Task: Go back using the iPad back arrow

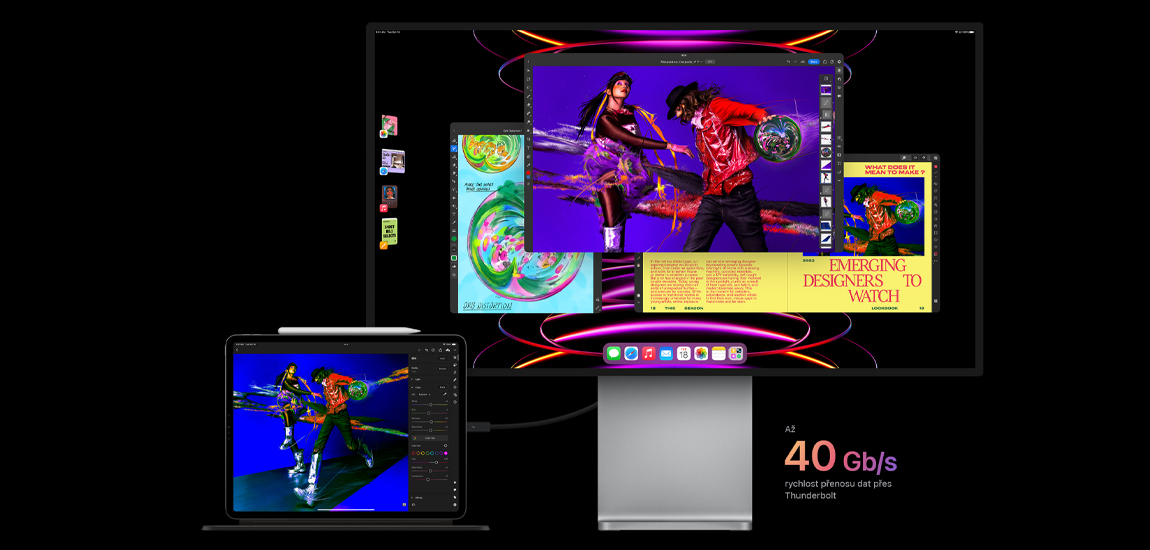Action: (237, 350)
